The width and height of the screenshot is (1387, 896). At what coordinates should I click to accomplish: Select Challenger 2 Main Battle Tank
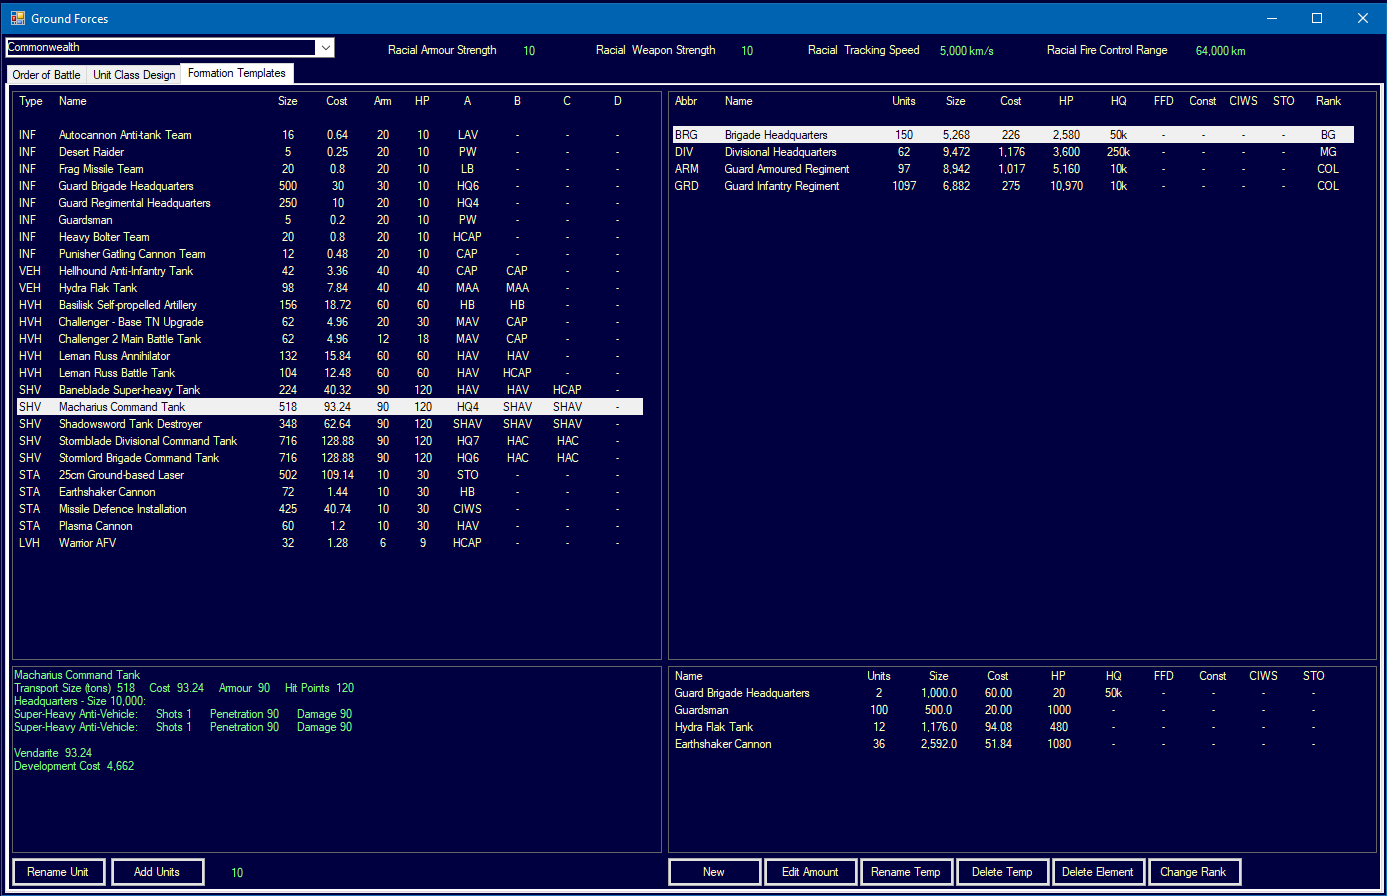coord(330,339)
